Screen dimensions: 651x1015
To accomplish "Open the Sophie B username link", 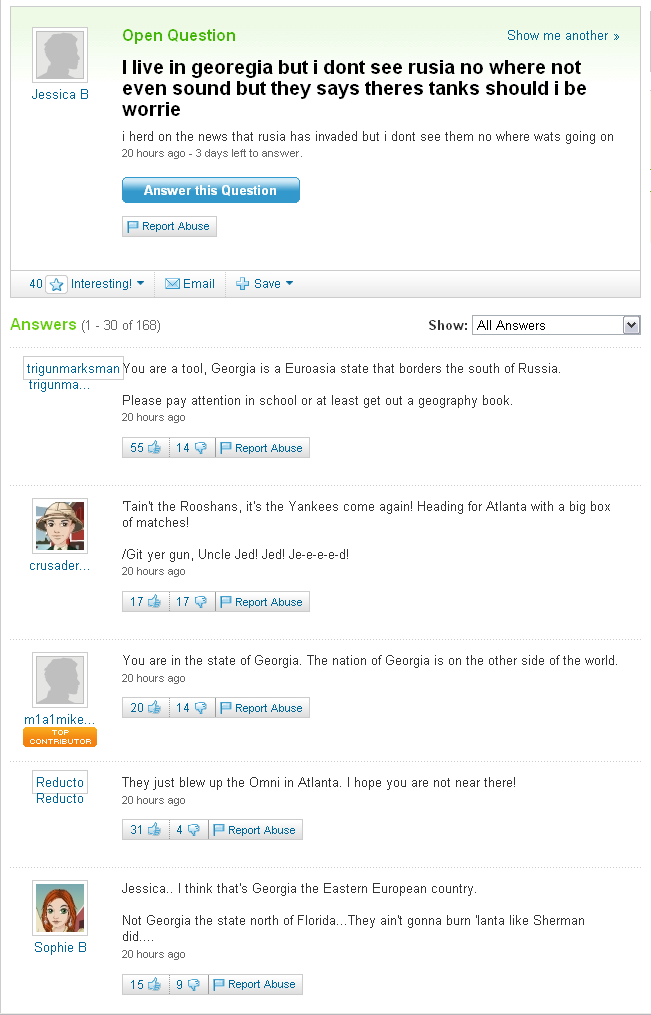I will tap(60, 948).
